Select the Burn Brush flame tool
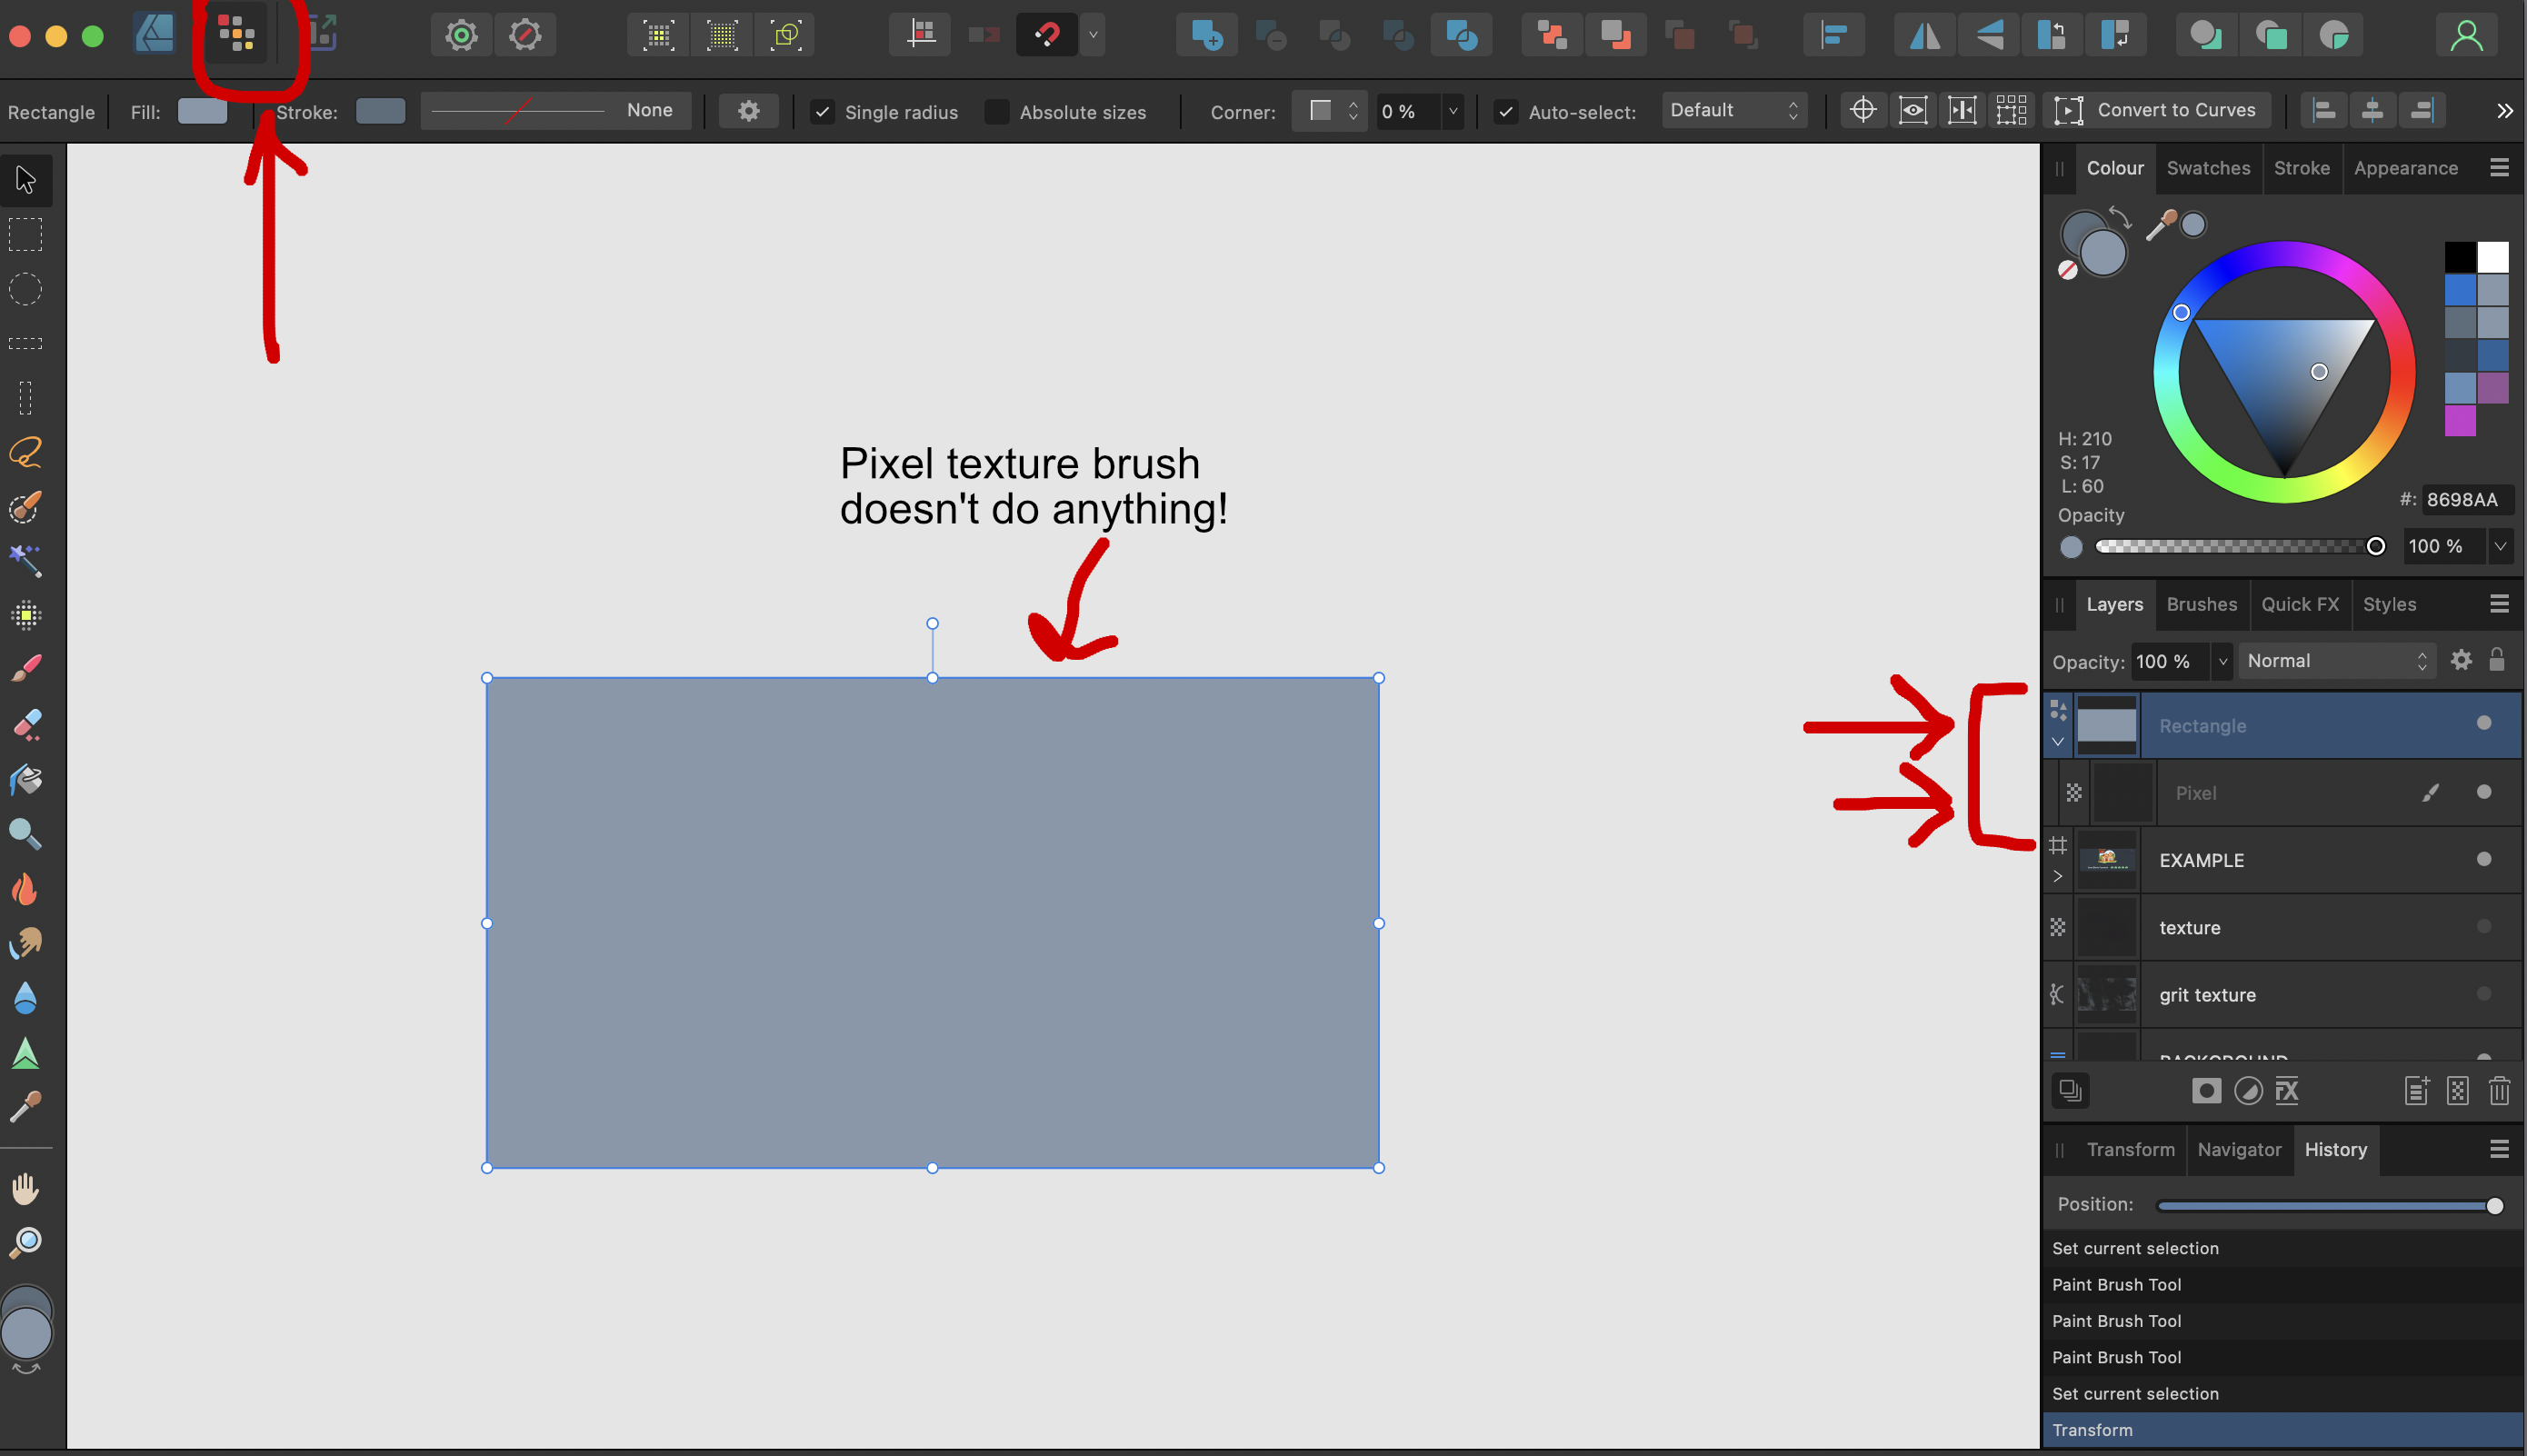2527x1456 pixels. pyautogui.click(x=26, y=888)
